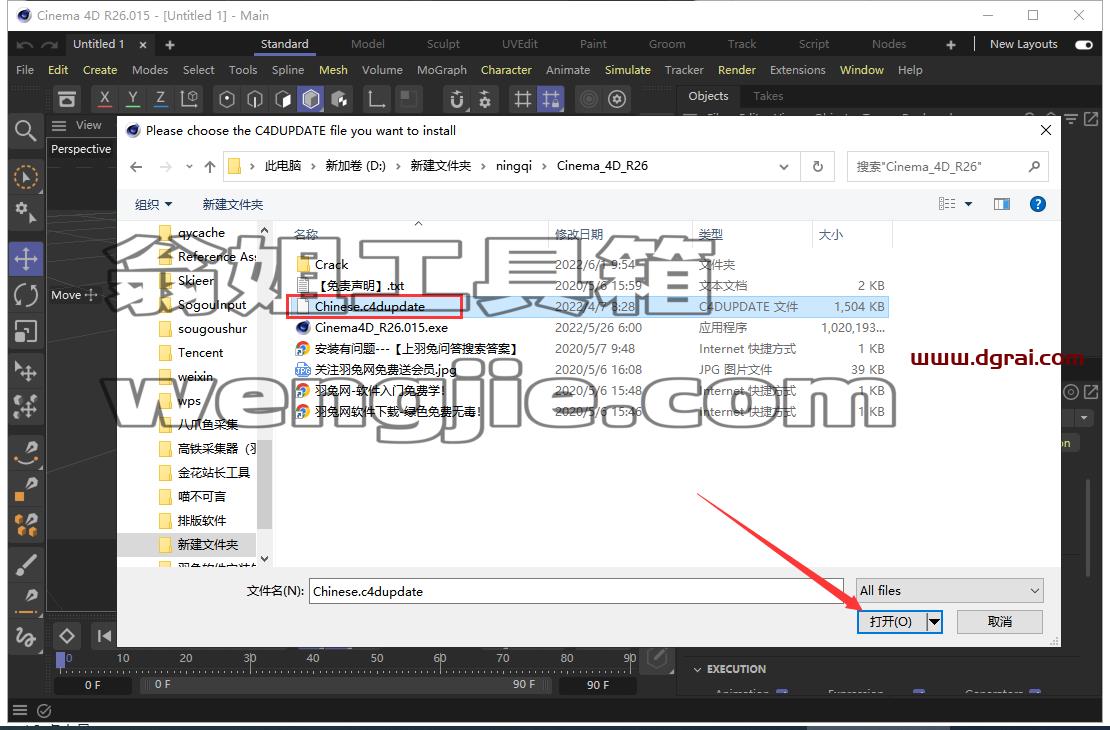Open the search tool in Cinema 4D

coord(25,130)
